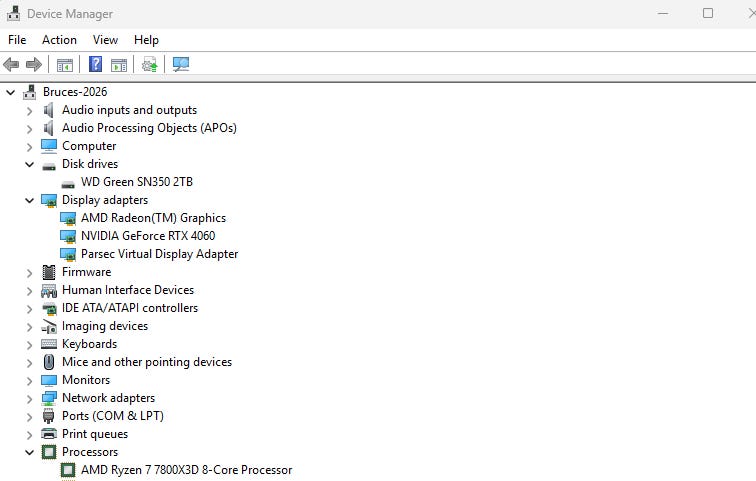This screenshot has width=756, height=481.
Task: Select AMD Radeon(TM) Graphics text
Action: (153, 218)
